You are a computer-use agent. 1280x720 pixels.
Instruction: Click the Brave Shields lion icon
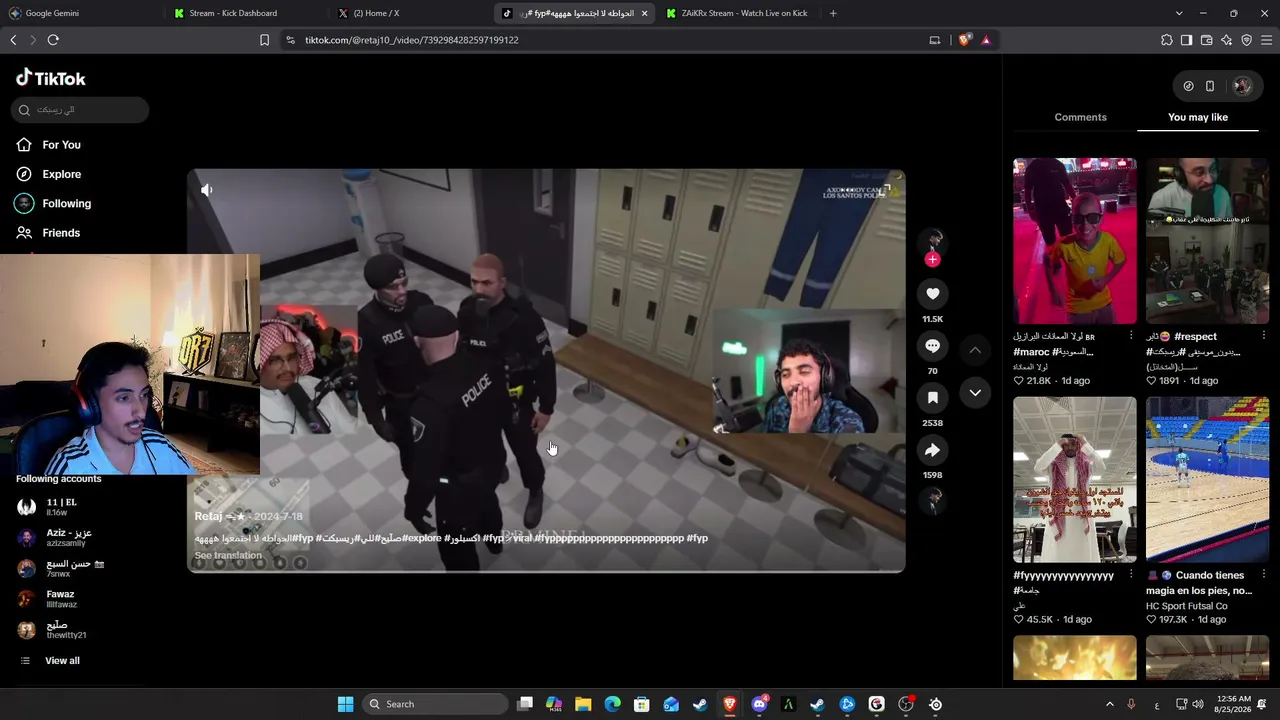pyautogui.click(x=964, y=40)
